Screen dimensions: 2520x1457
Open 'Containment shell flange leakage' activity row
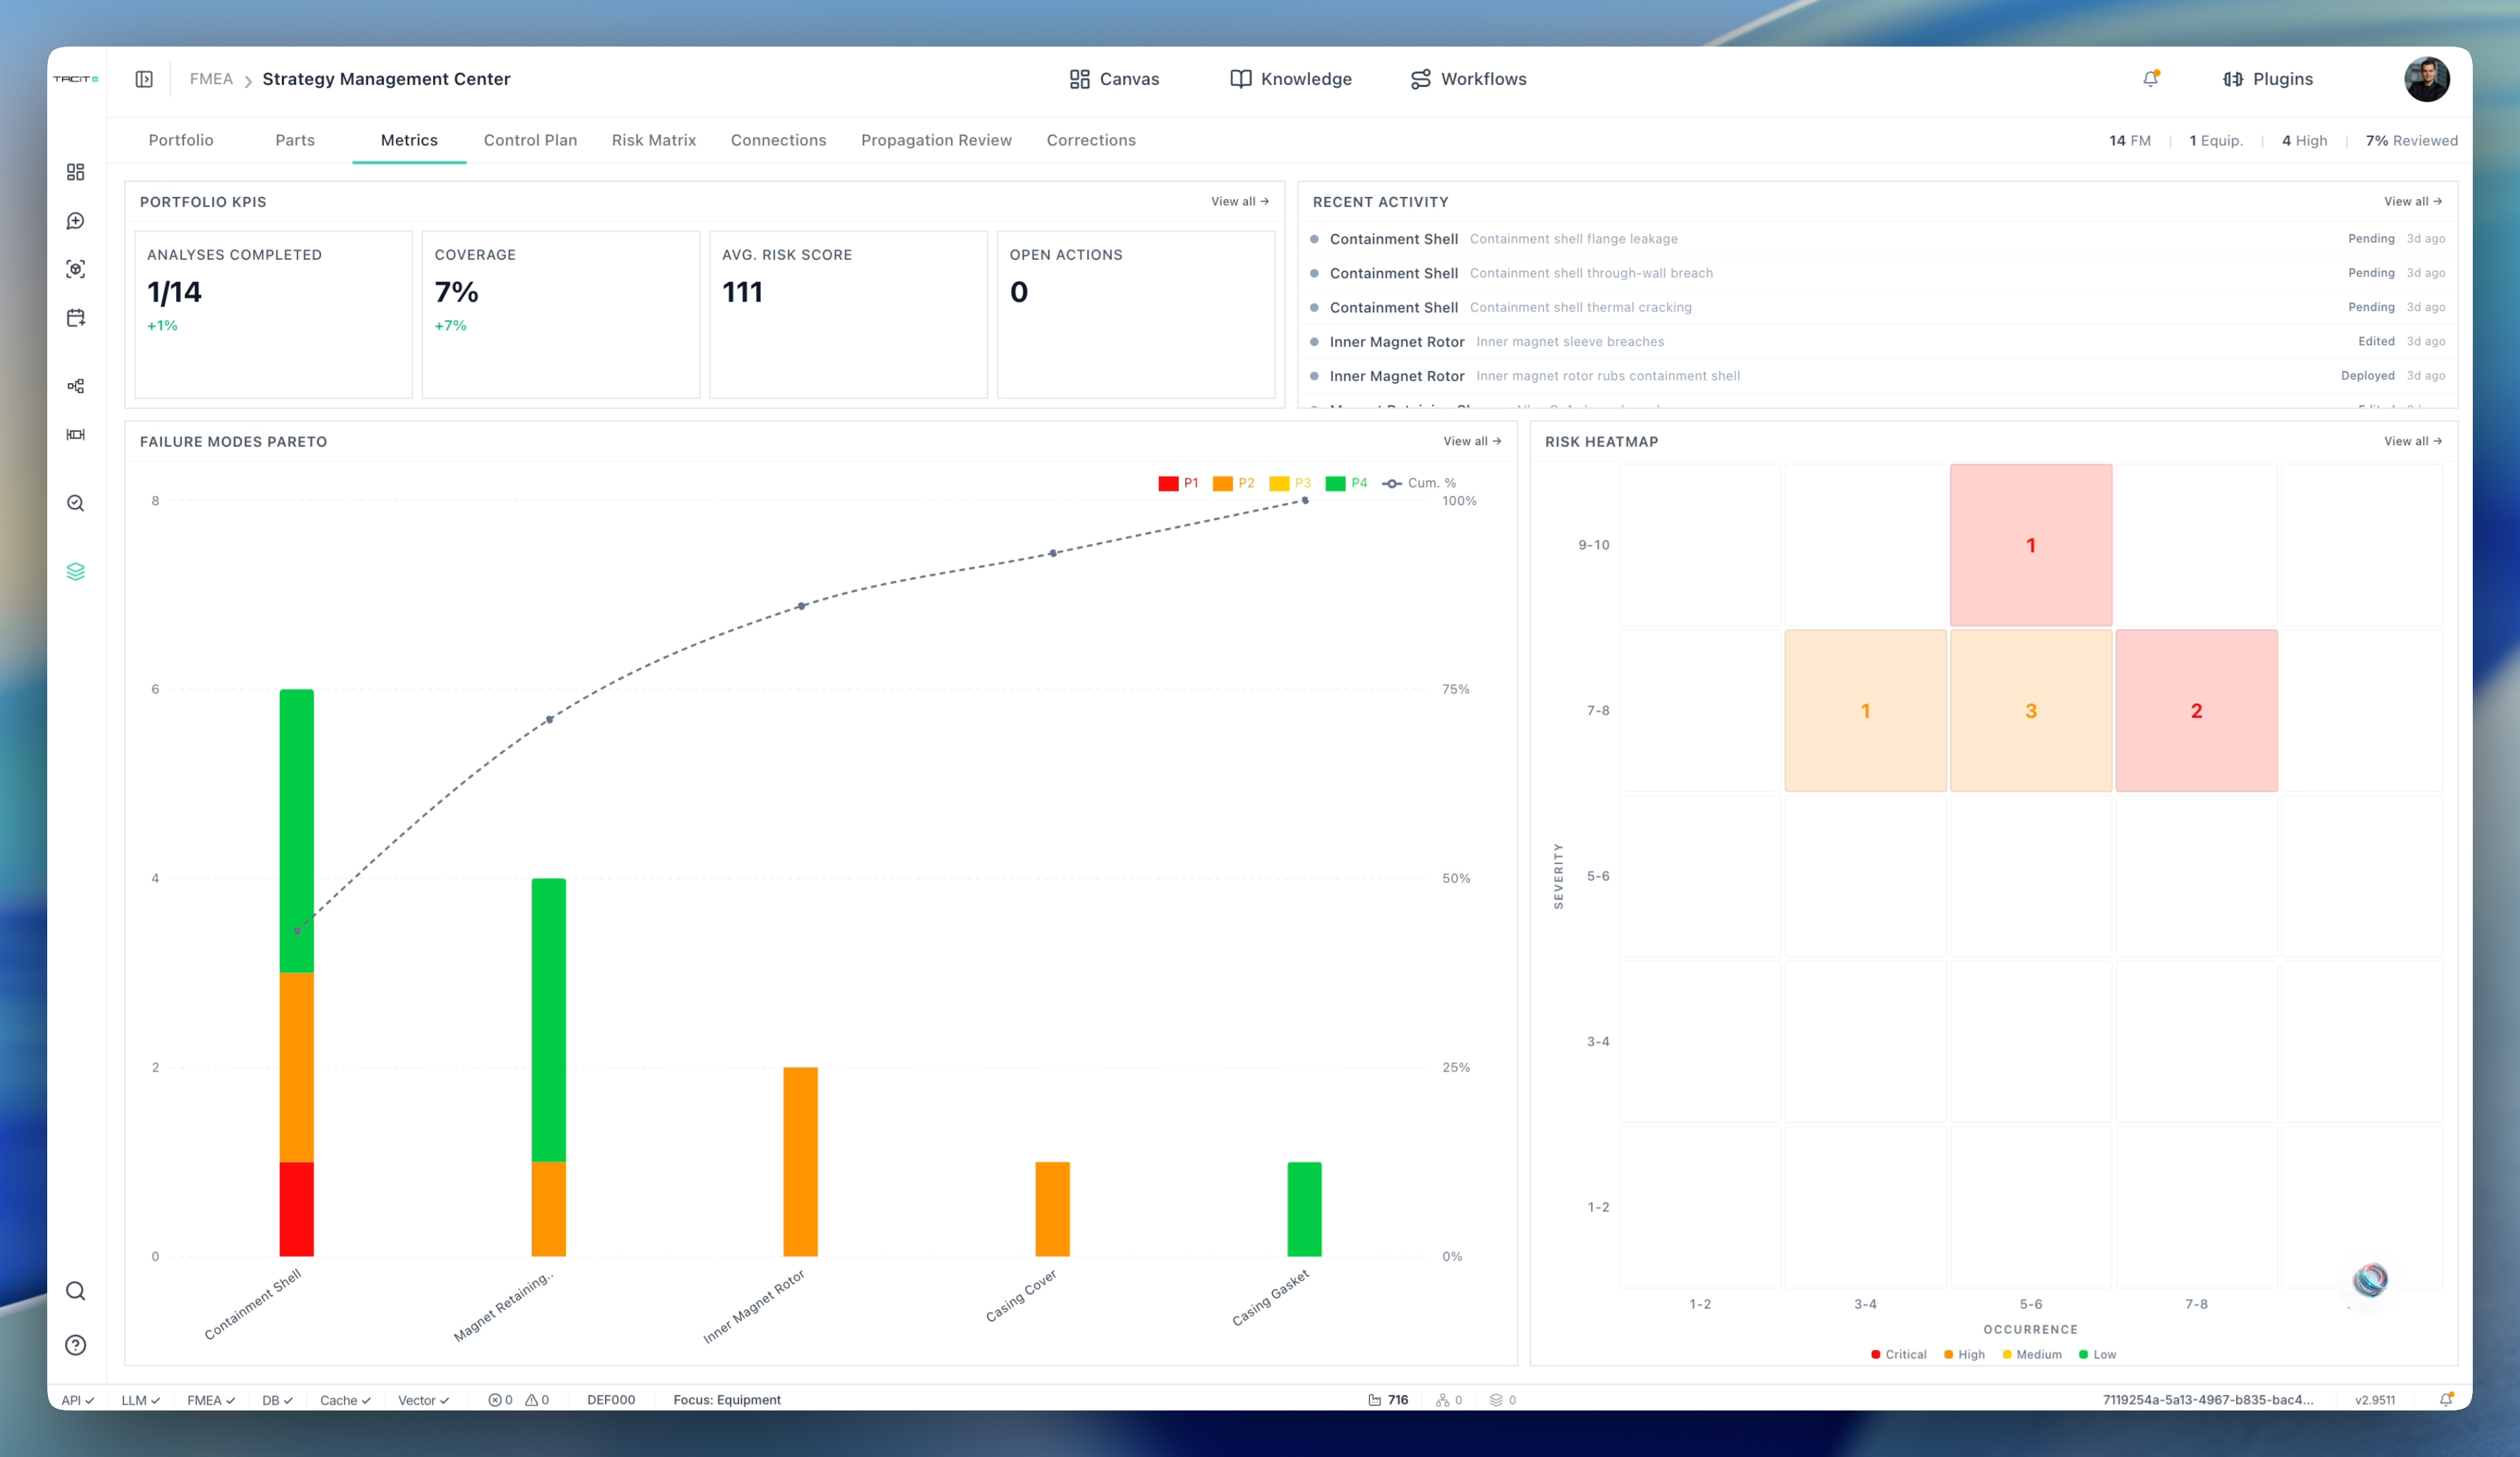tap(1877, 239)
